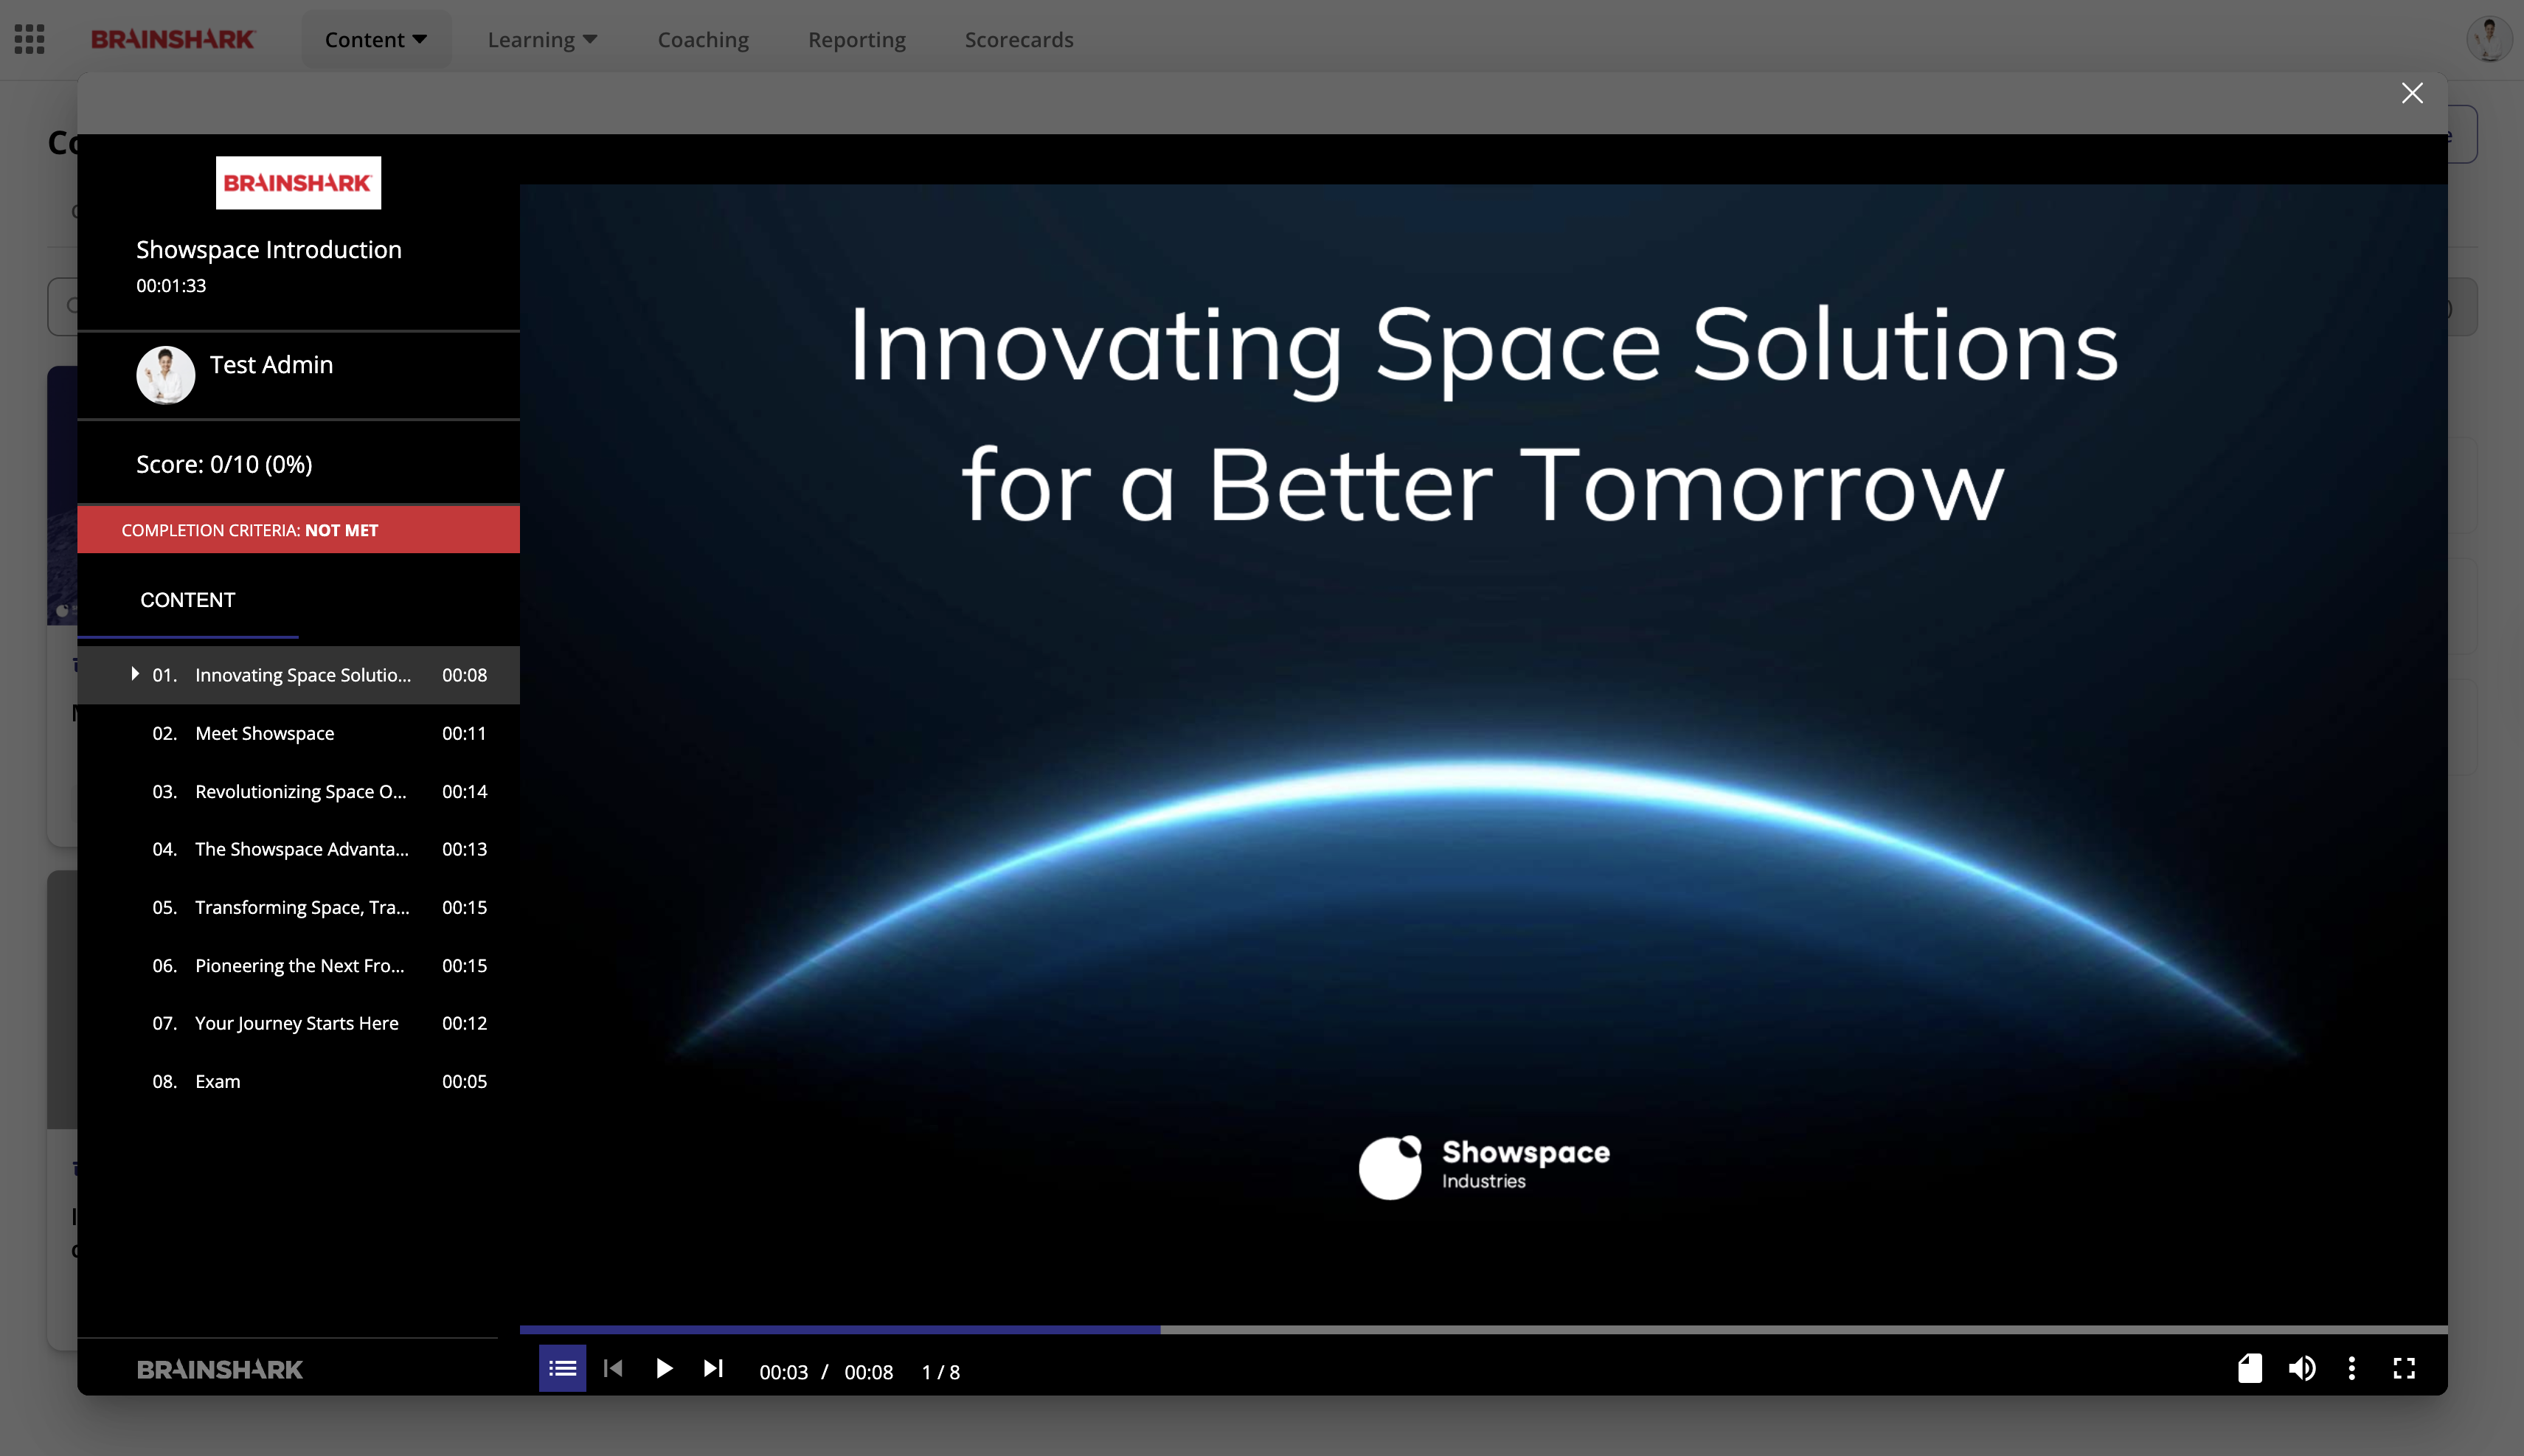Image resolution: width=2524 pixels, height=1456 pixels.
Task: Expand the Learning dropdown menu
Action: [x=542, y=39]
